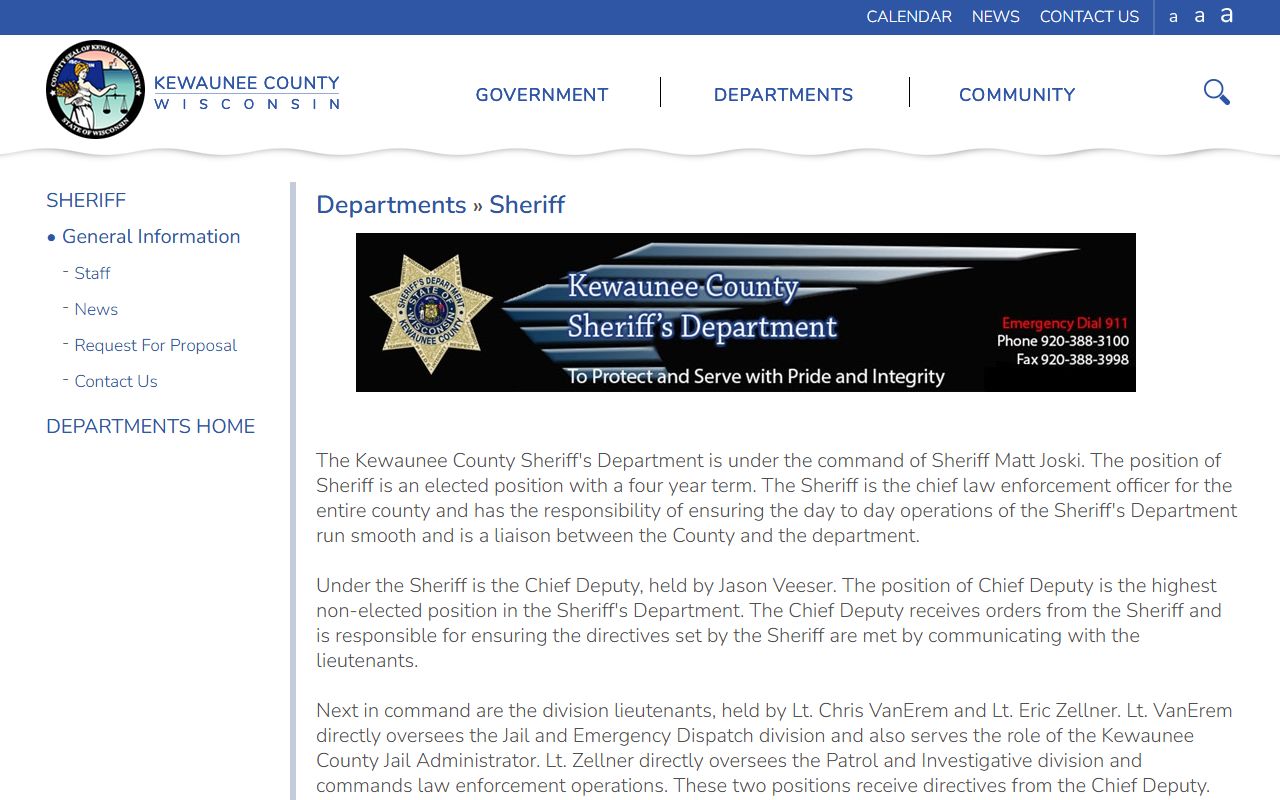Click the 'To Protect and Serve' motto
The image size is (1280, 800).
point(756,377)
